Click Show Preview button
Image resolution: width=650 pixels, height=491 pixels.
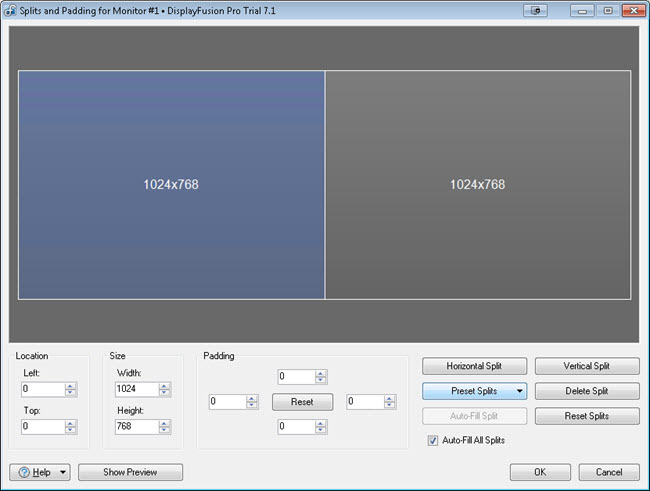(130, 472)
